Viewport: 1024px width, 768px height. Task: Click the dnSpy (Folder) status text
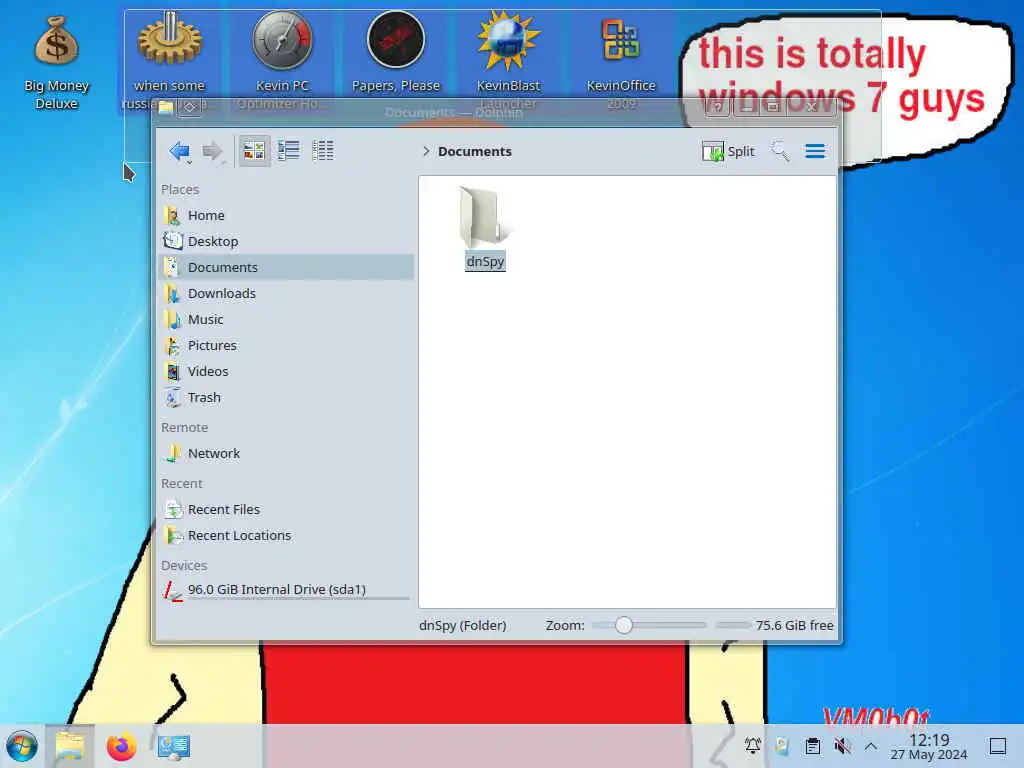click(462, 625)
